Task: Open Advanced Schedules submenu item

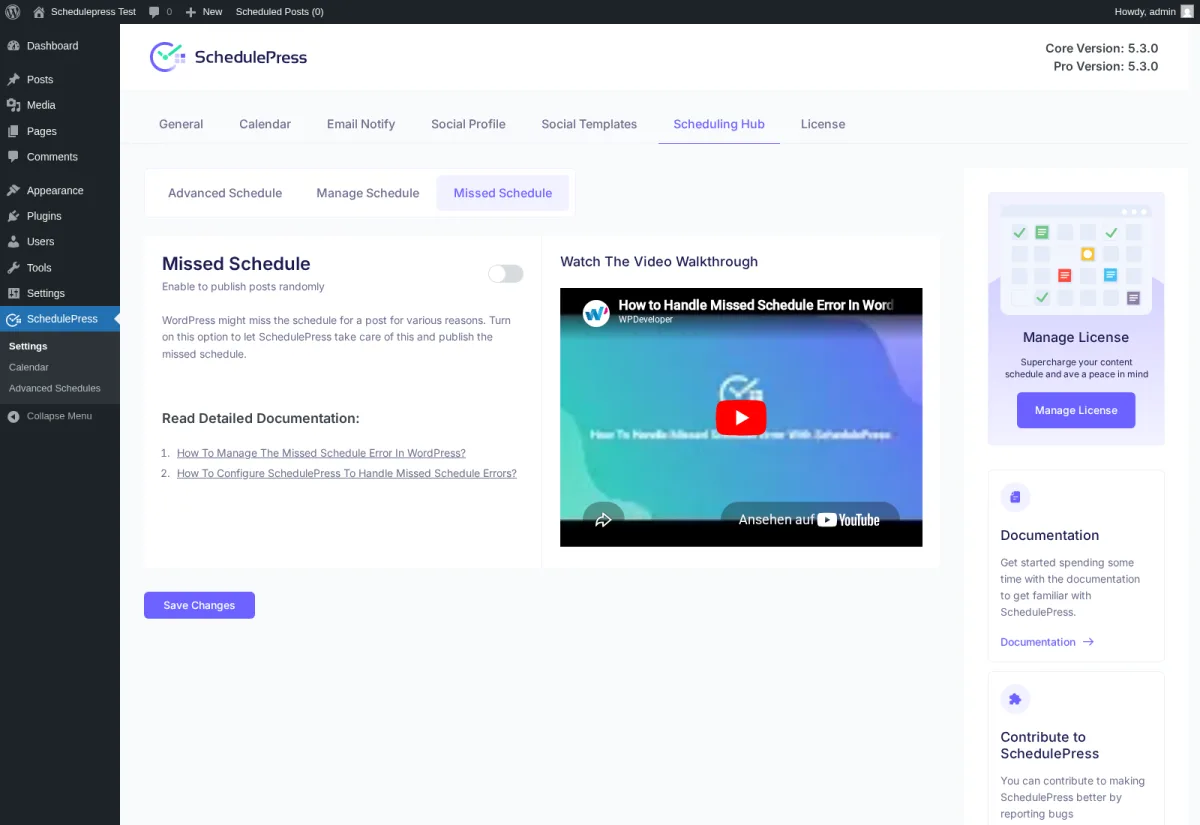Action: tap(55, 388)
